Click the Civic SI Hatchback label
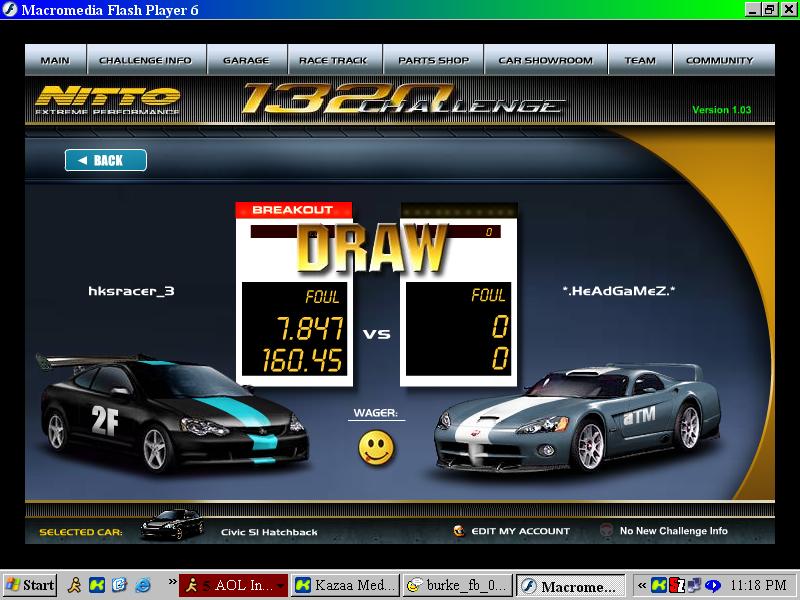The height and width of the screenshot is (600, 800). [x=269, y=532]
